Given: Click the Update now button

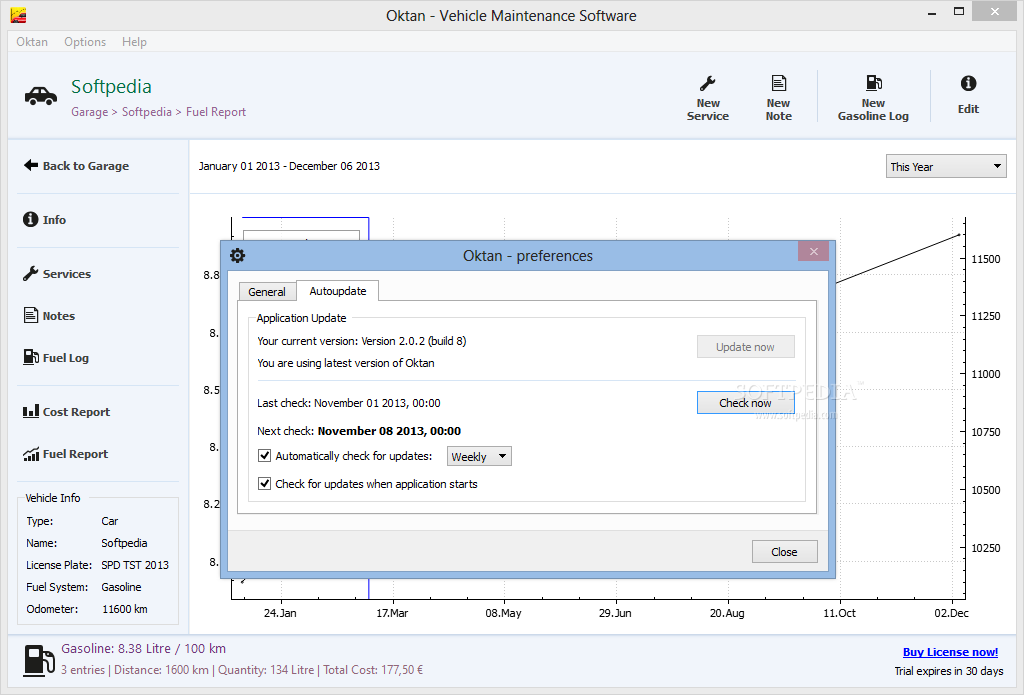Looking at the screenshot, I should (745, 346).
